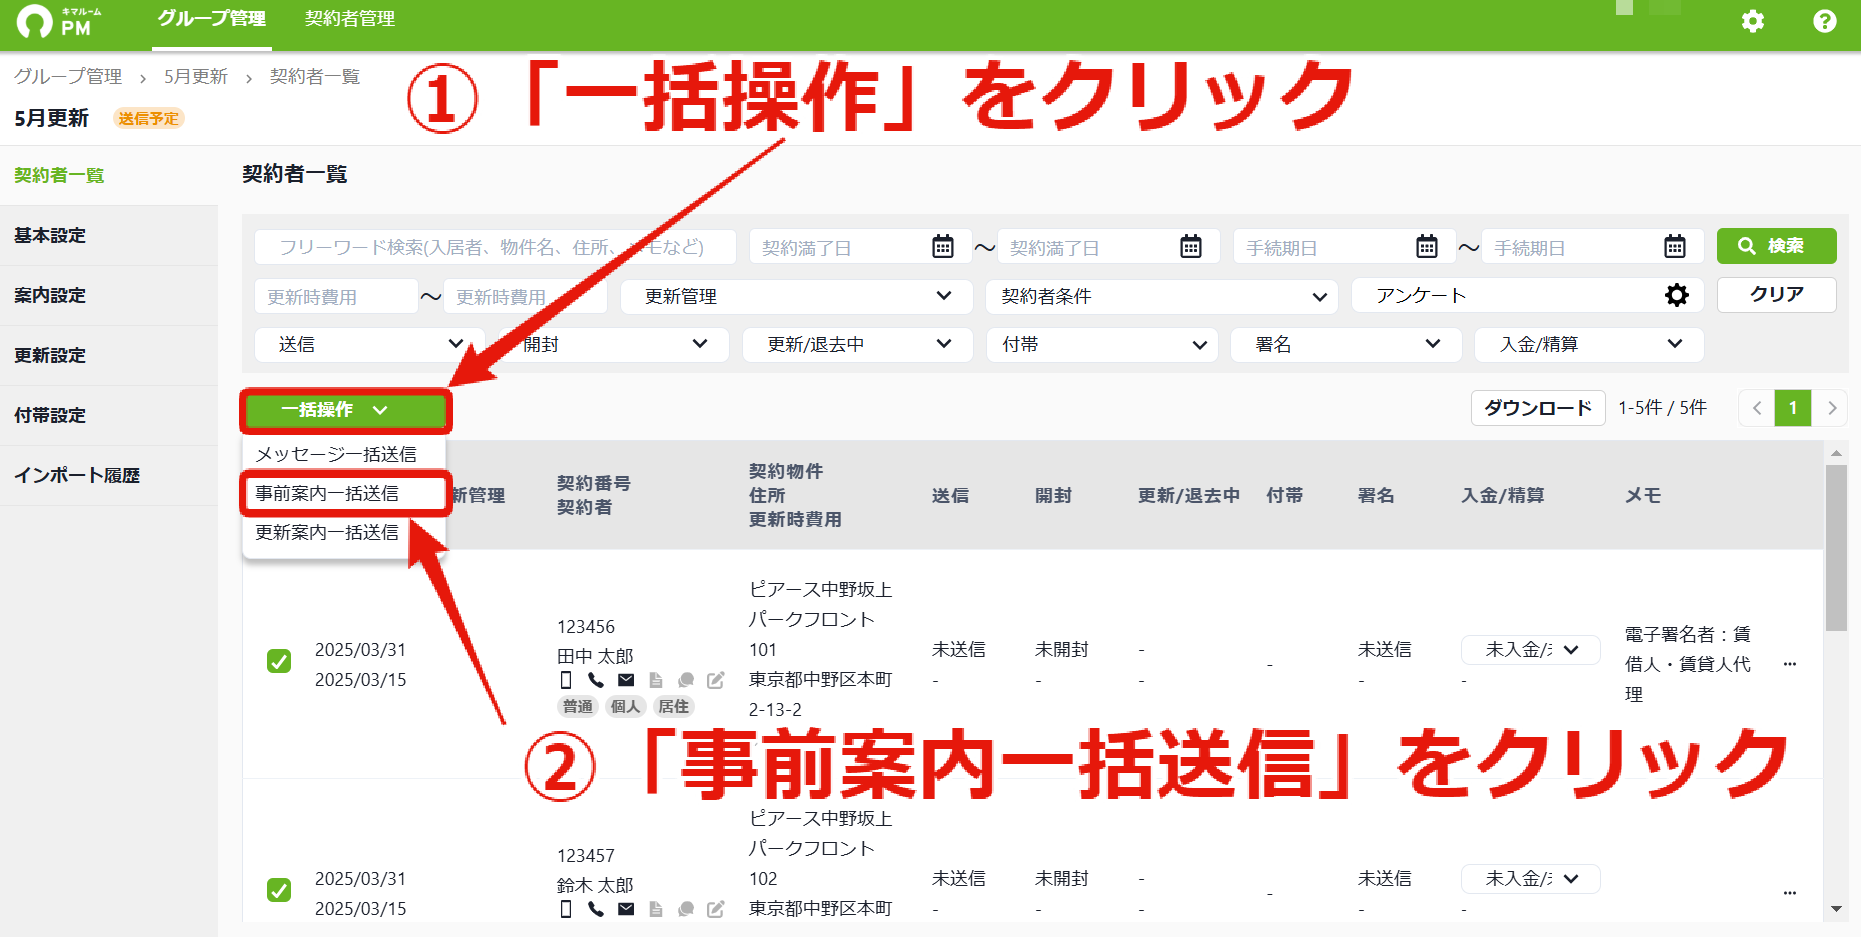Click the クリア button
Image resolution: width=1861 pixels, height=937 pixels.
(x=1776, y=294)
